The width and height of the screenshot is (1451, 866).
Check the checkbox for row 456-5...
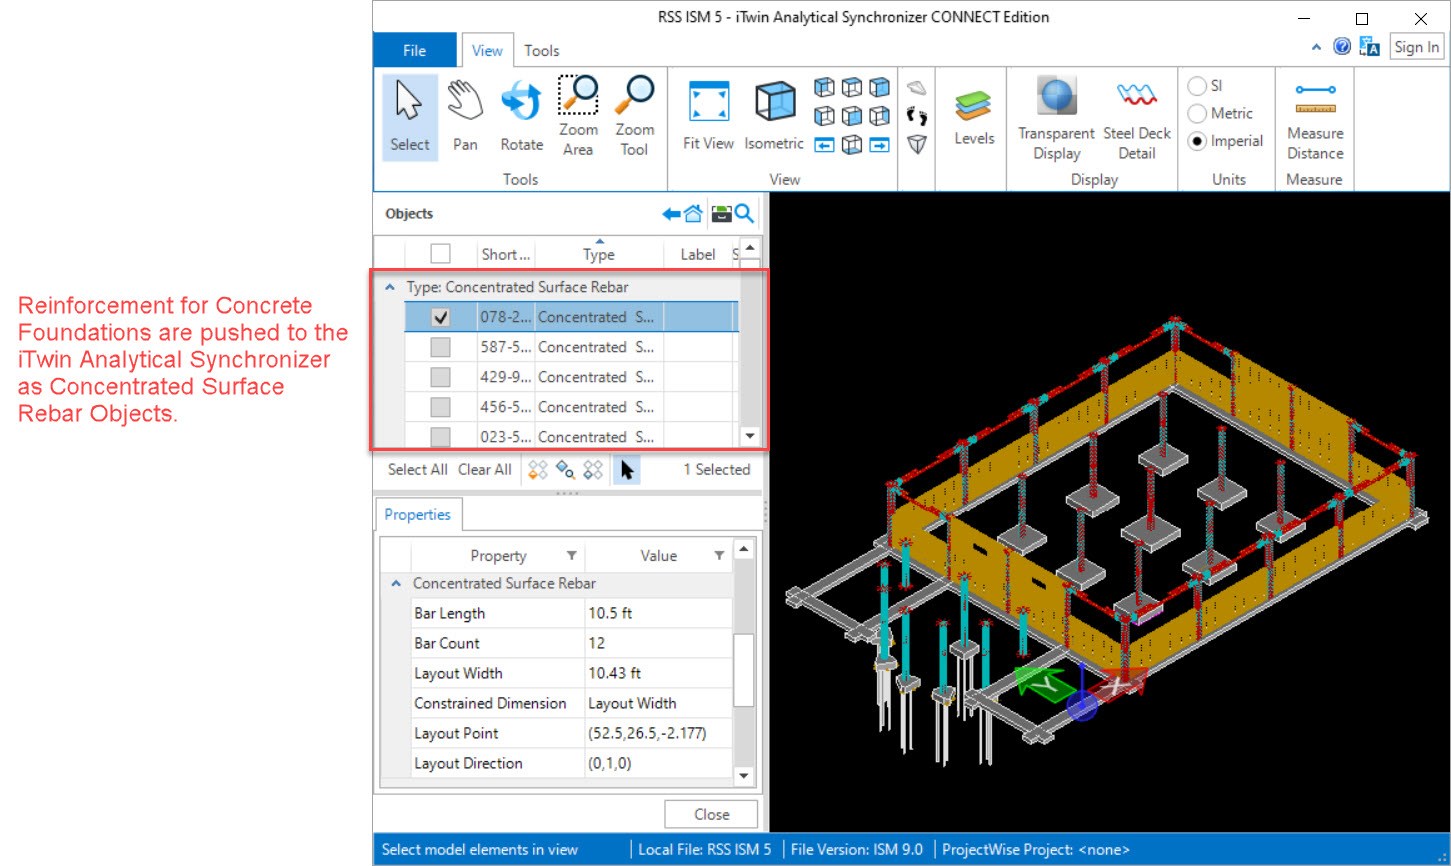click(440, 407)
